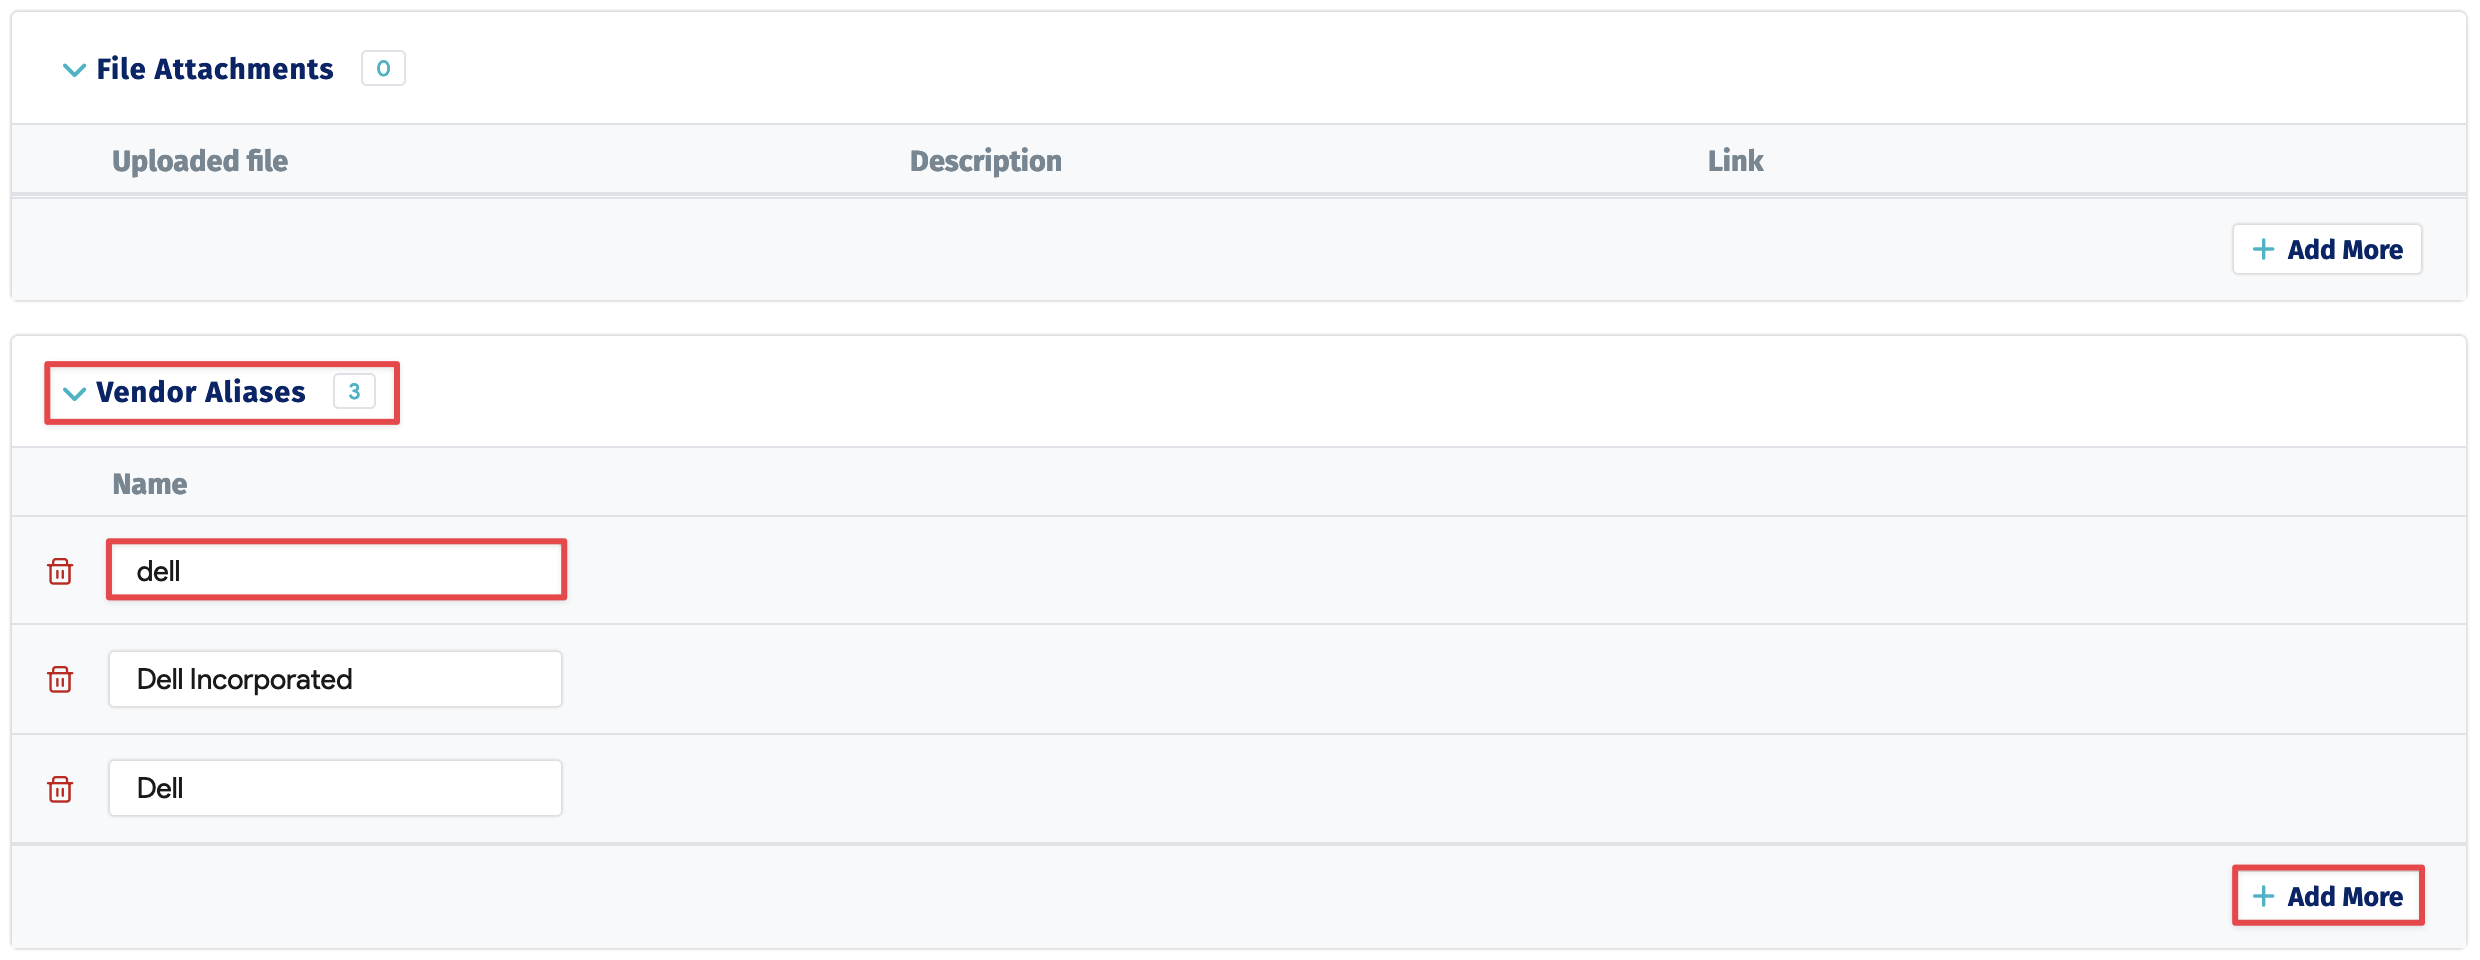Screen dimensions: 2480x960
Task: Click the Vendor Aliases section title
Action: [200, 392]
